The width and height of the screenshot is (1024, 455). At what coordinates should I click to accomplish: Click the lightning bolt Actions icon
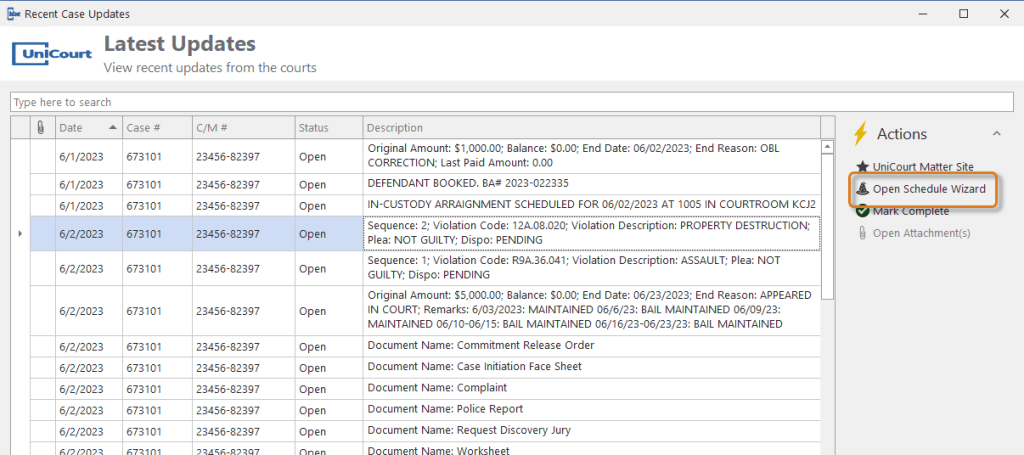(861, 133)
